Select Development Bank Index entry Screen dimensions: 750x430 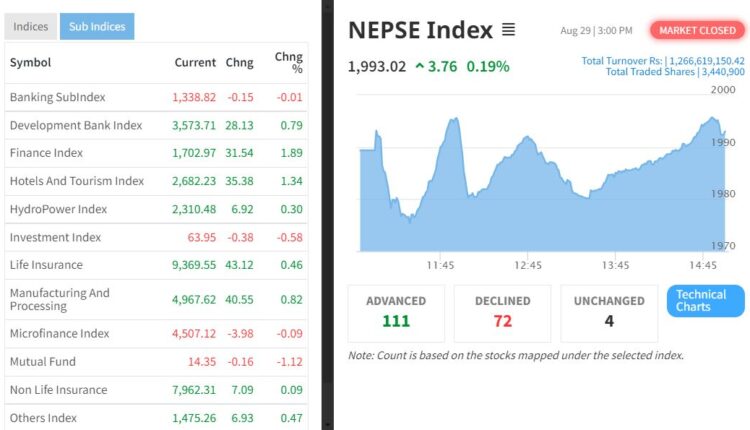(76, 125)
